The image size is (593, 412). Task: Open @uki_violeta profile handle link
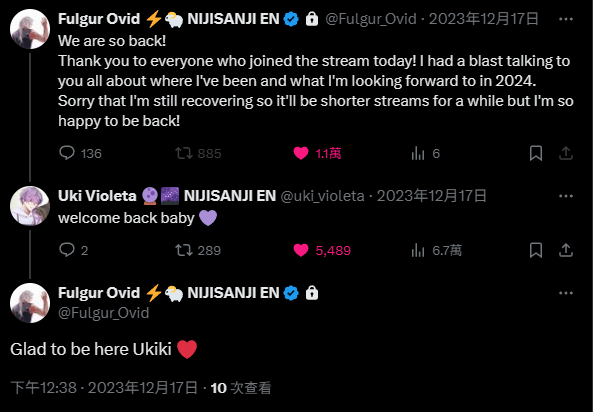coord(322,196)
